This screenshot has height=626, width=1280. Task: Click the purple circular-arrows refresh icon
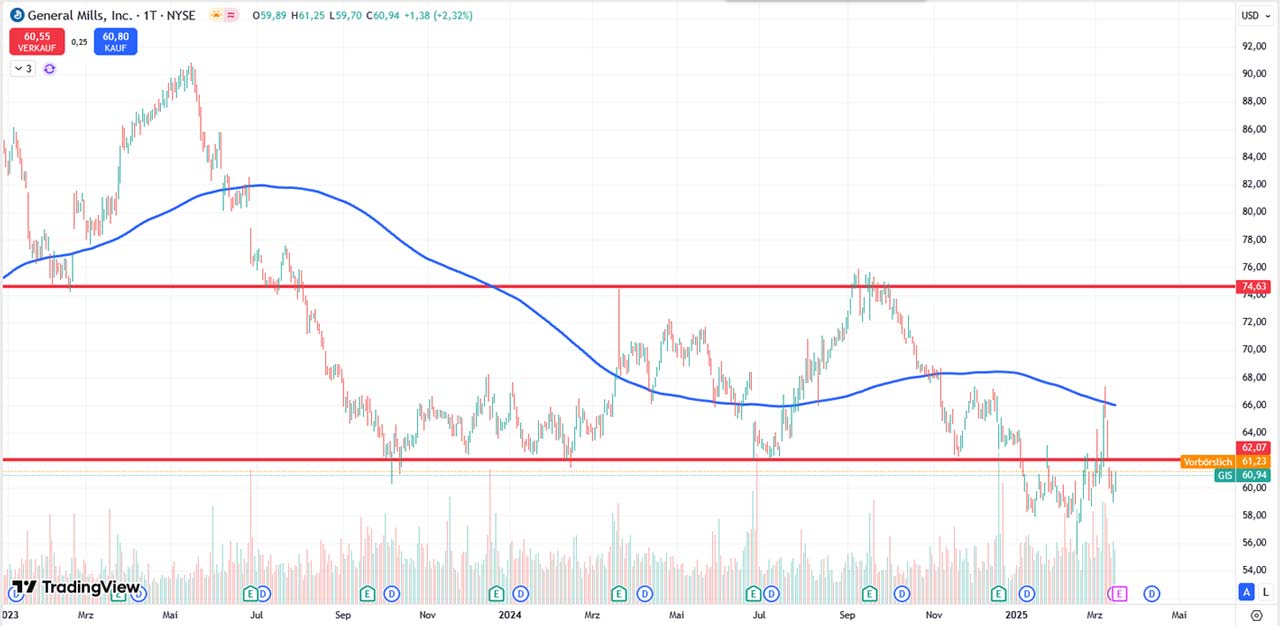point(49,69)
